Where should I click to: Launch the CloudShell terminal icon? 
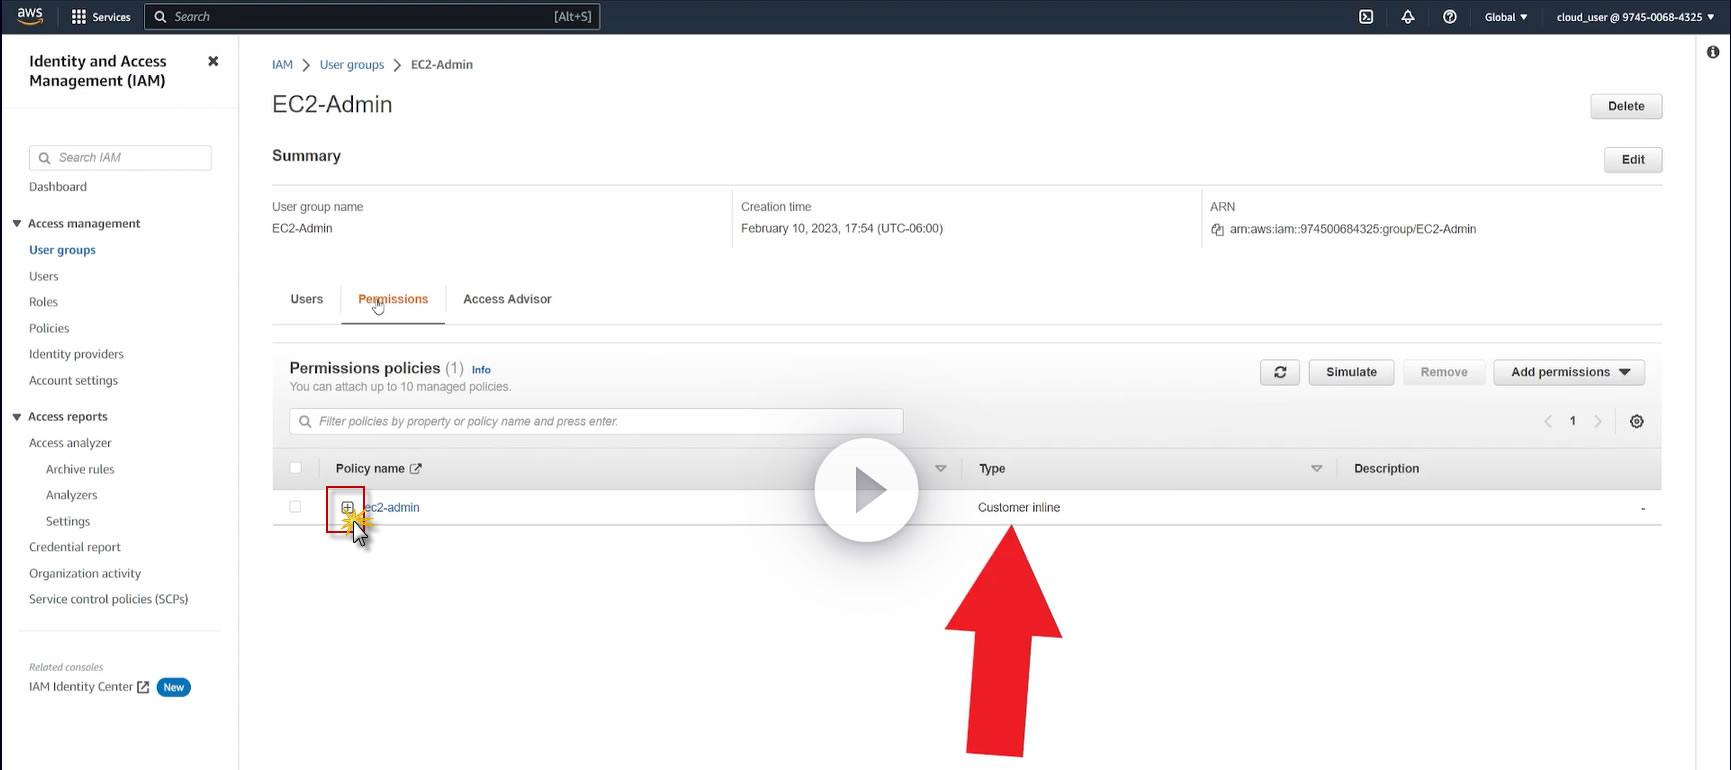pos(1366,17)
